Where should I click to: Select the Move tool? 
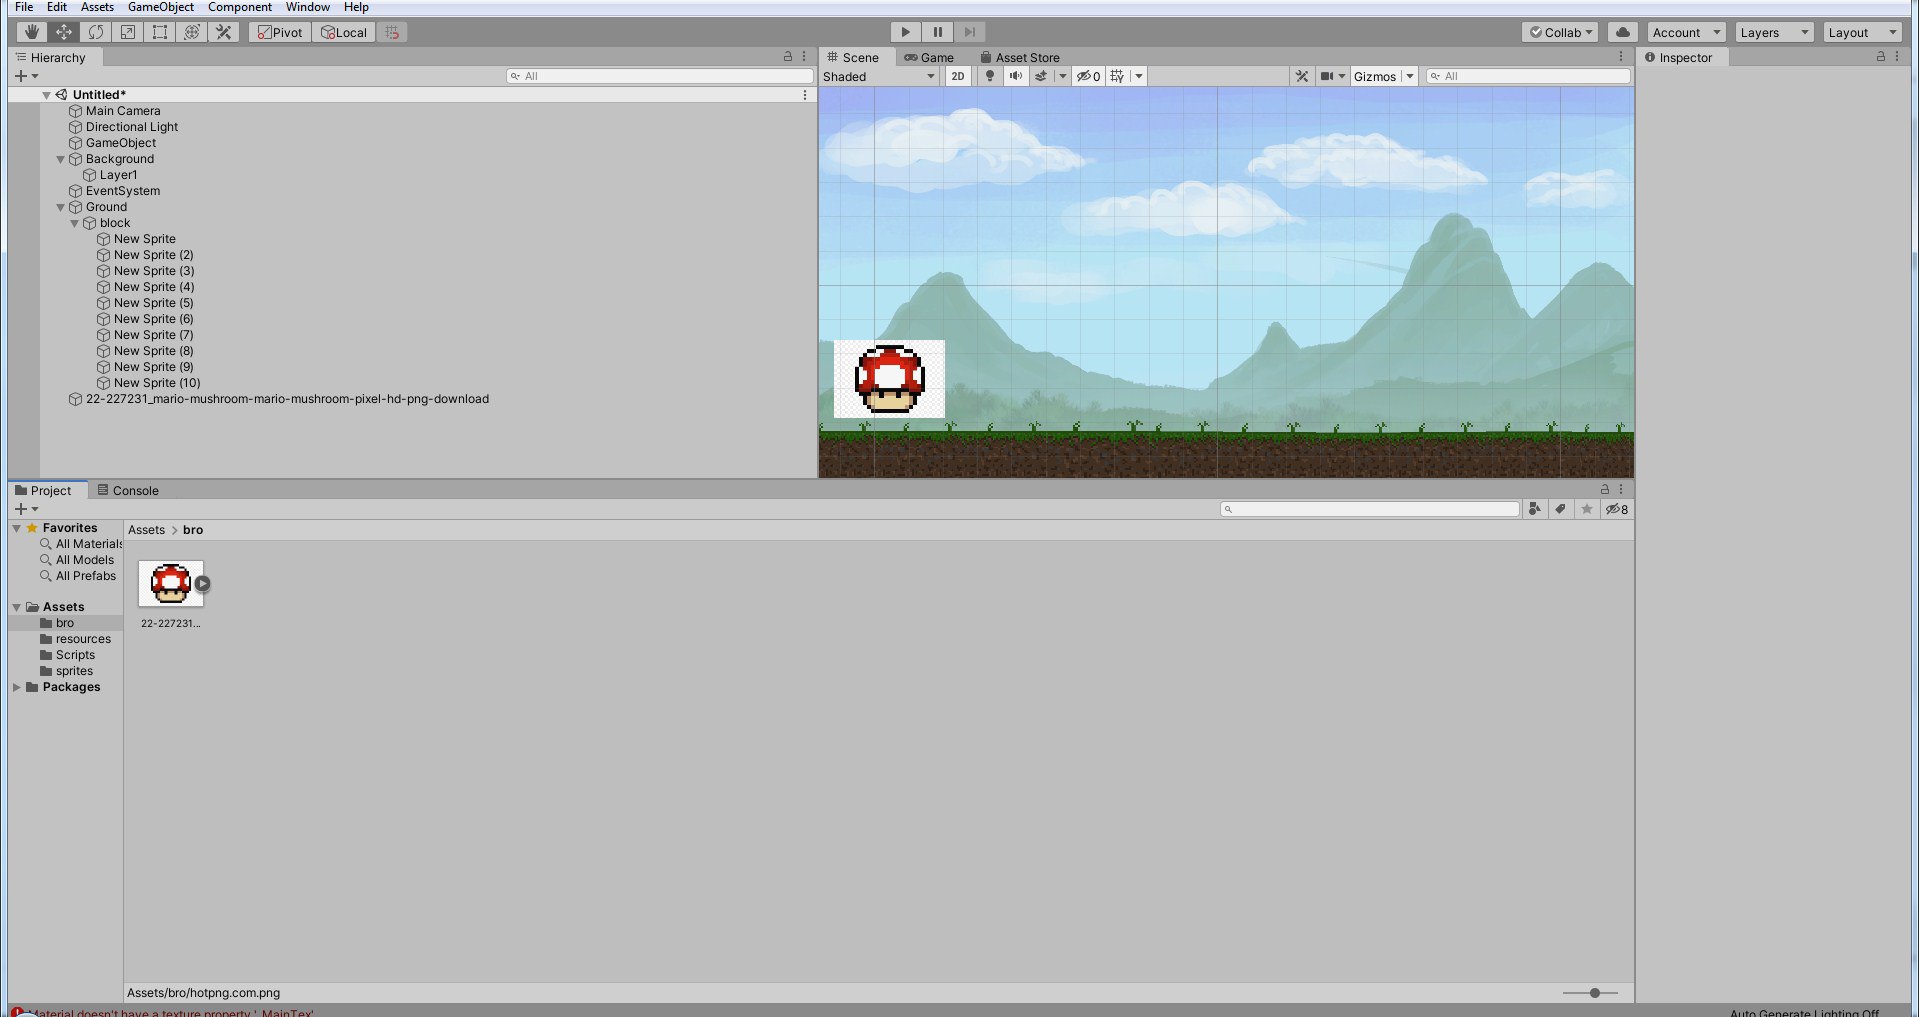click(64, 32)
